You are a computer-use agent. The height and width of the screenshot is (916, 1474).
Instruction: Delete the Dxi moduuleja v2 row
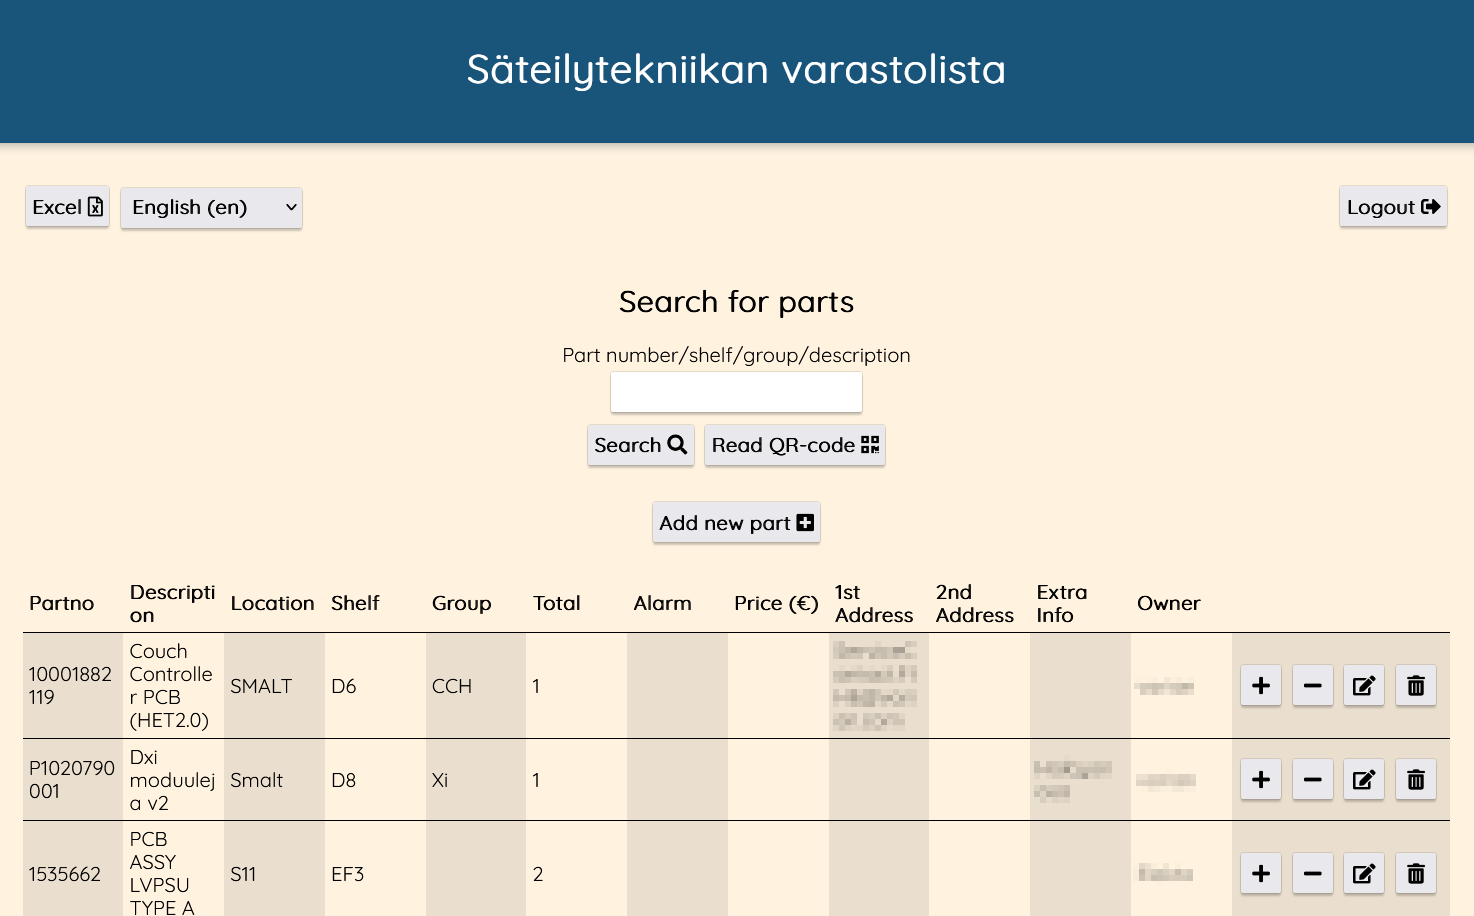point(1415,780)
